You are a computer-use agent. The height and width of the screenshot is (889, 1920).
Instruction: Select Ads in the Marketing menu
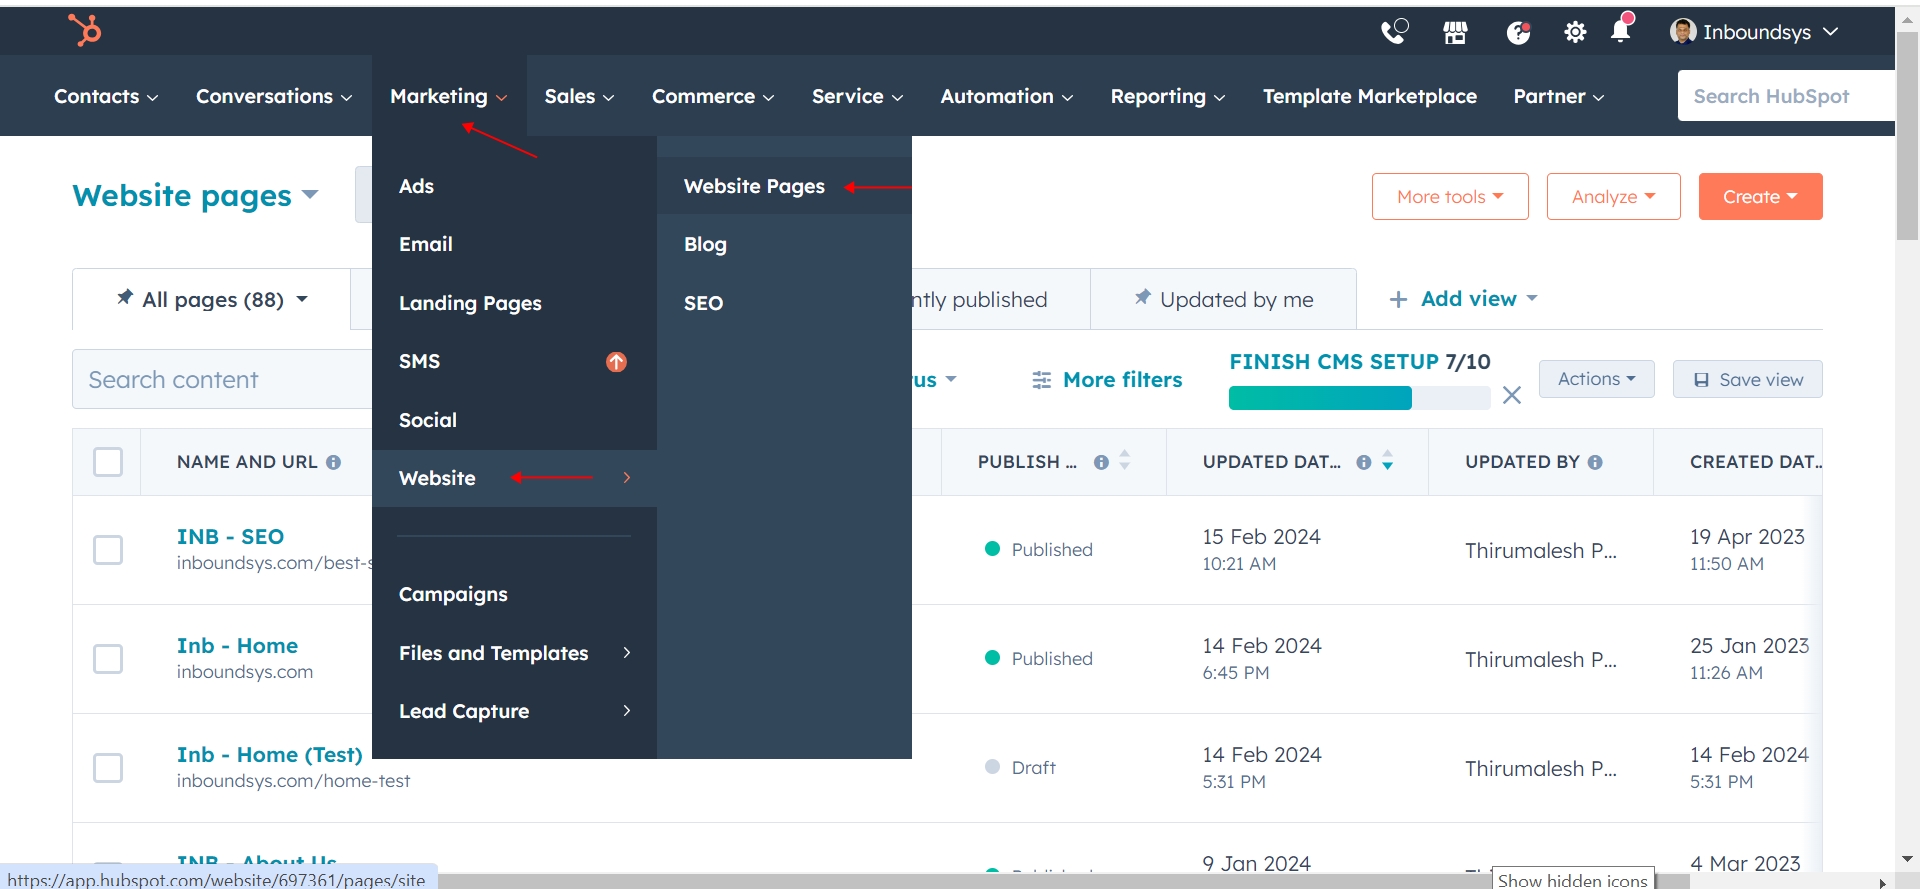click(x=416, y=186)
